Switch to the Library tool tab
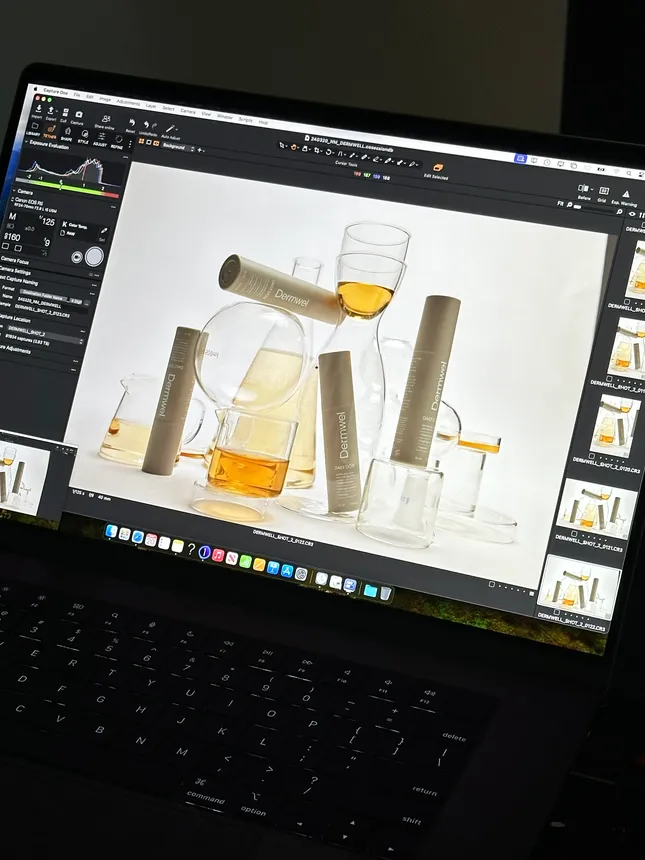Viewport: 645px width, 860px height. pos(34,127)
